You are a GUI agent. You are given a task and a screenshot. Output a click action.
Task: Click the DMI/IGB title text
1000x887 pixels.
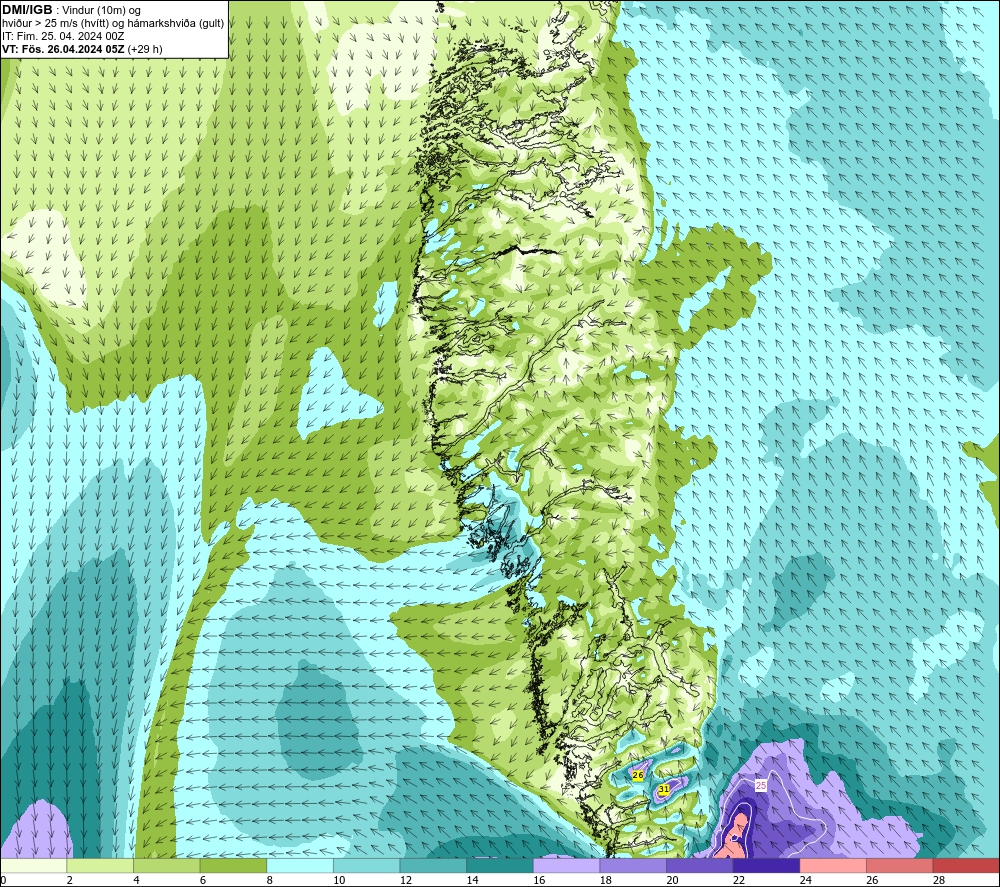(27, 10)
